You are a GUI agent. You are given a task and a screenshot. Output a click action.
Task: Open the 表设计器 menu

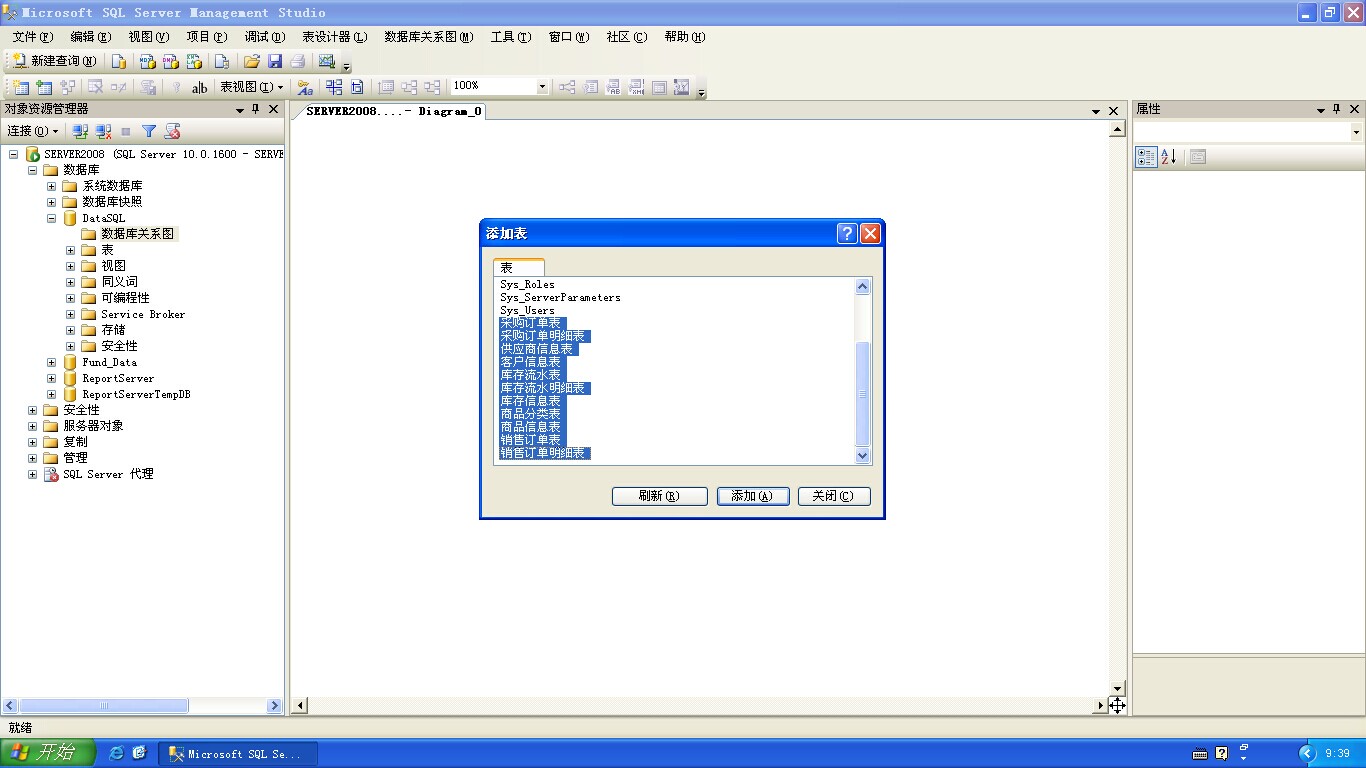click(334, 37)
